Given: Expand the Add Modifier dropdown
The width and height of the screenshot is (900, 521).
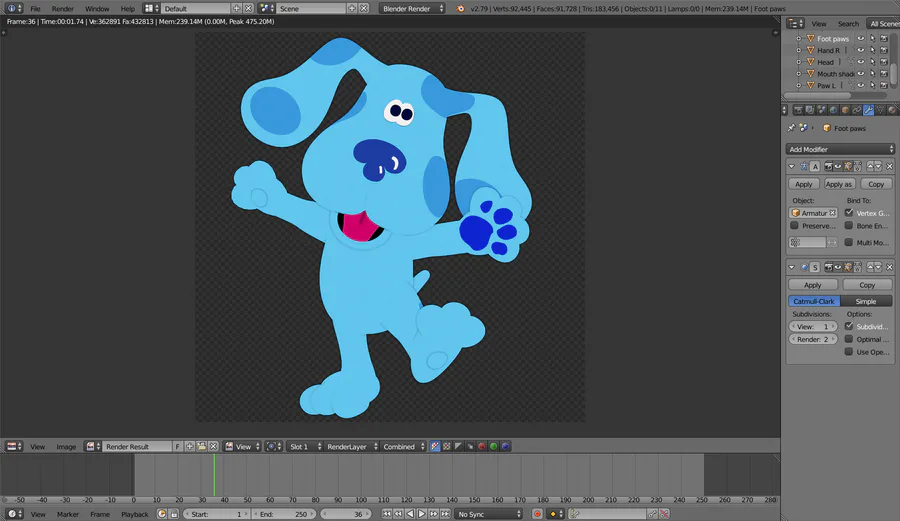Looking at the screenshot, I should coord(840,149).
